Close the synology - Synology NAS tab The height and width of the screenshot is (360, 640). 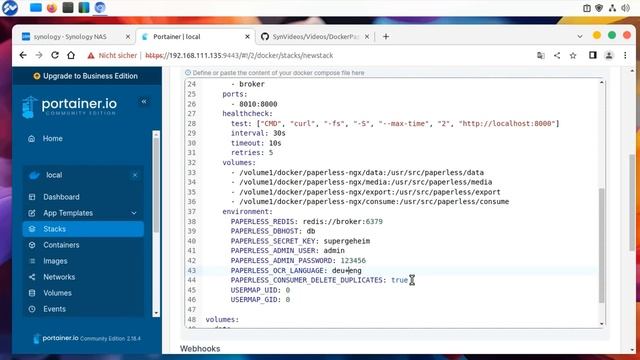tap(128, 37)
